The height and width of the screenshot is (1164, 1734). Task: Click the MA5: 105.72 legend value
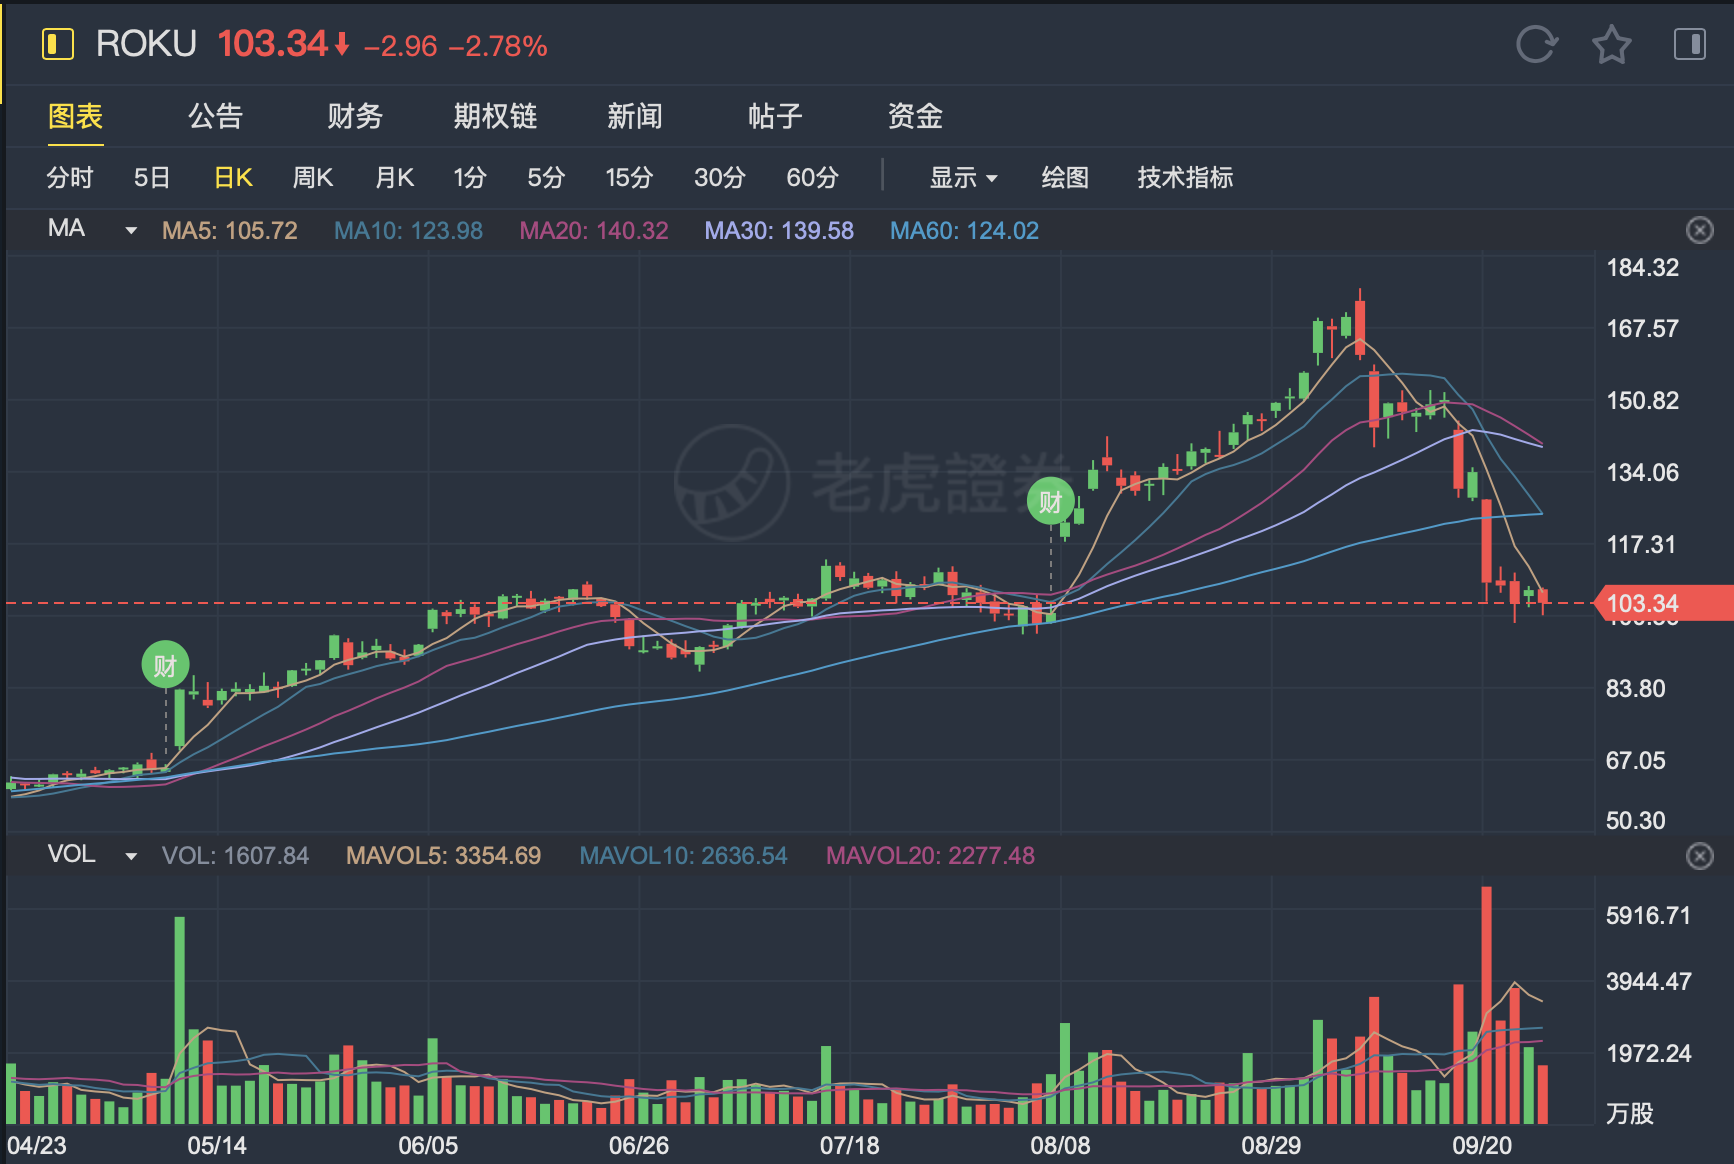[x=230, y=230]
